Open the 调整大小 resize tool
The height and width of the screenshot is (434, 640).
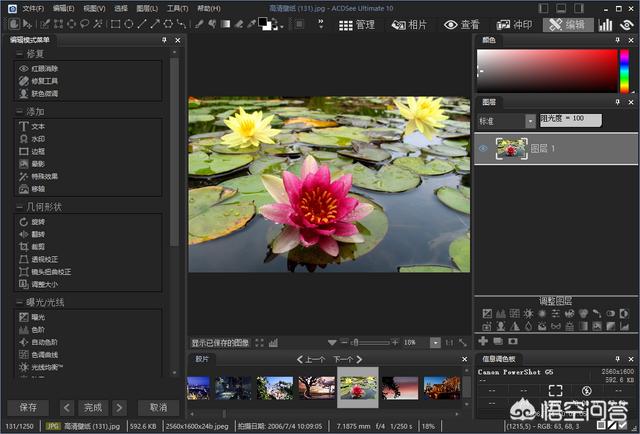[44, 283]
